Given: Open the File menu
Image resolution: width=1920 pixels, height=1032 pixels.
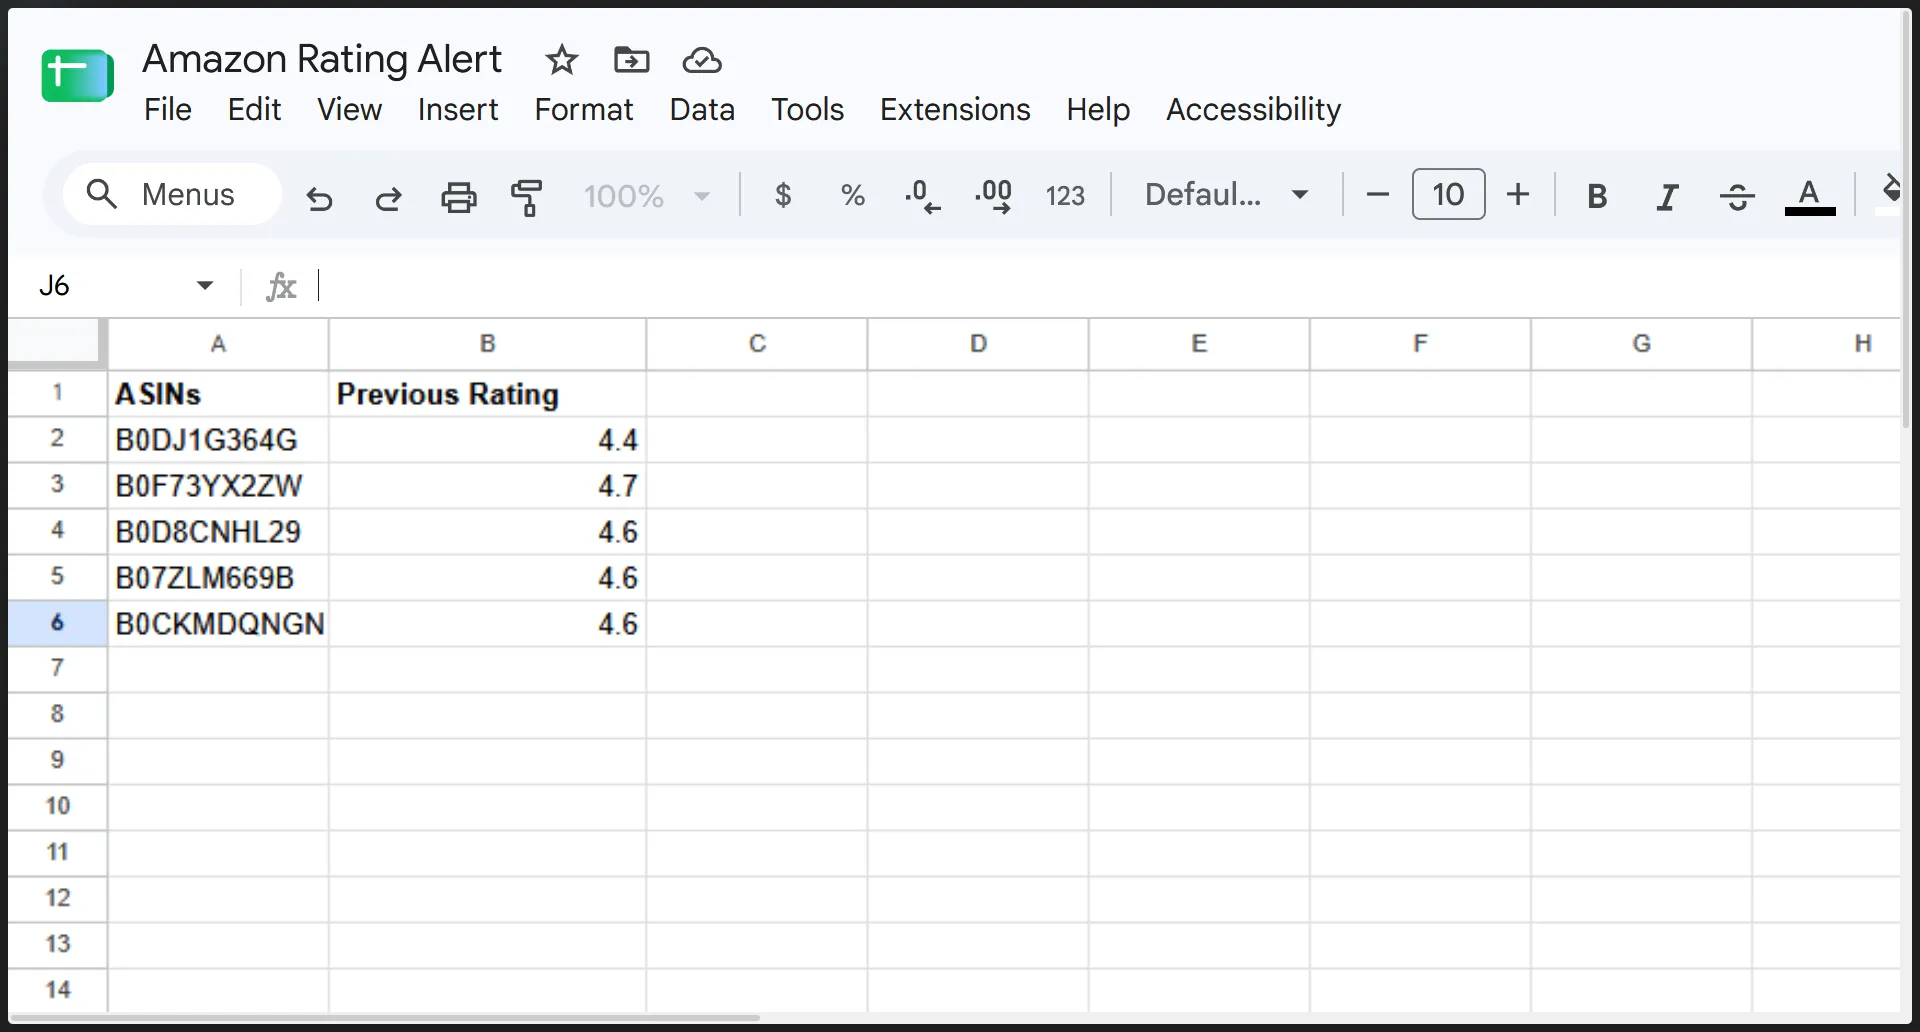Looking at the screenshot, I should pos(167,109).
